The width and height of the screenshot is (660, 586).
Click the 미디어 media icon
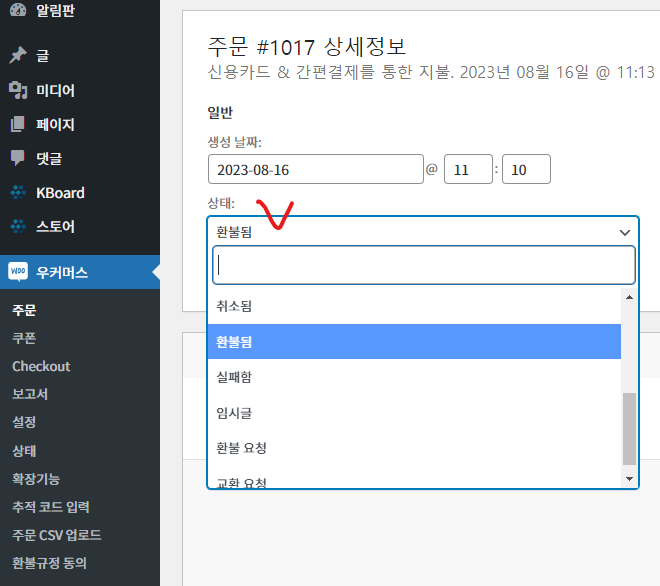(18, 90)
